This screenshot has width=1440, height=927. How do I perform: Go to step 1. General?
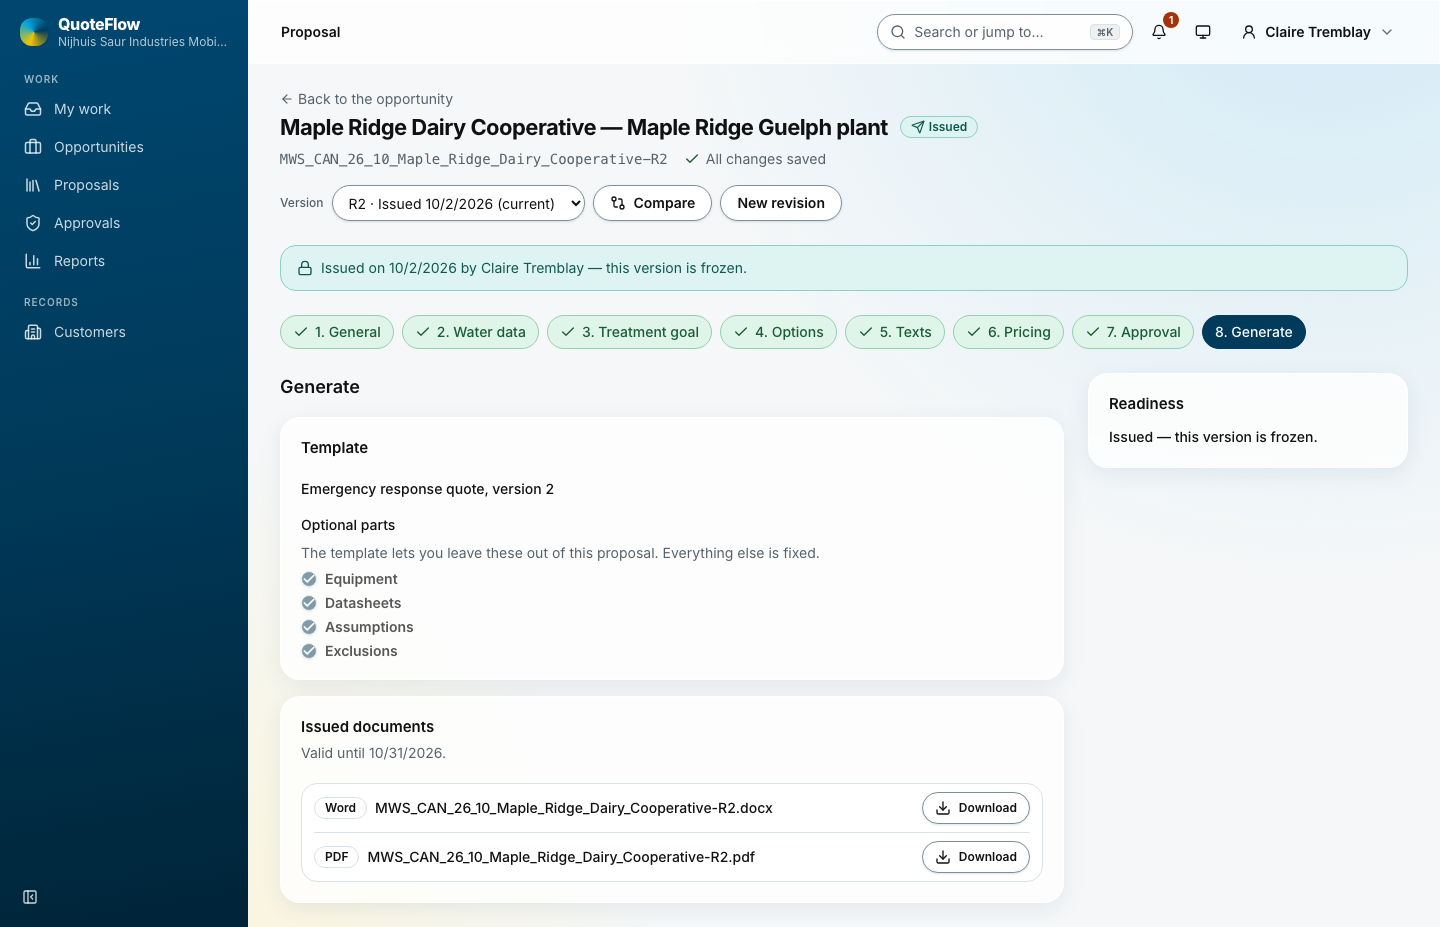(337, 332)
